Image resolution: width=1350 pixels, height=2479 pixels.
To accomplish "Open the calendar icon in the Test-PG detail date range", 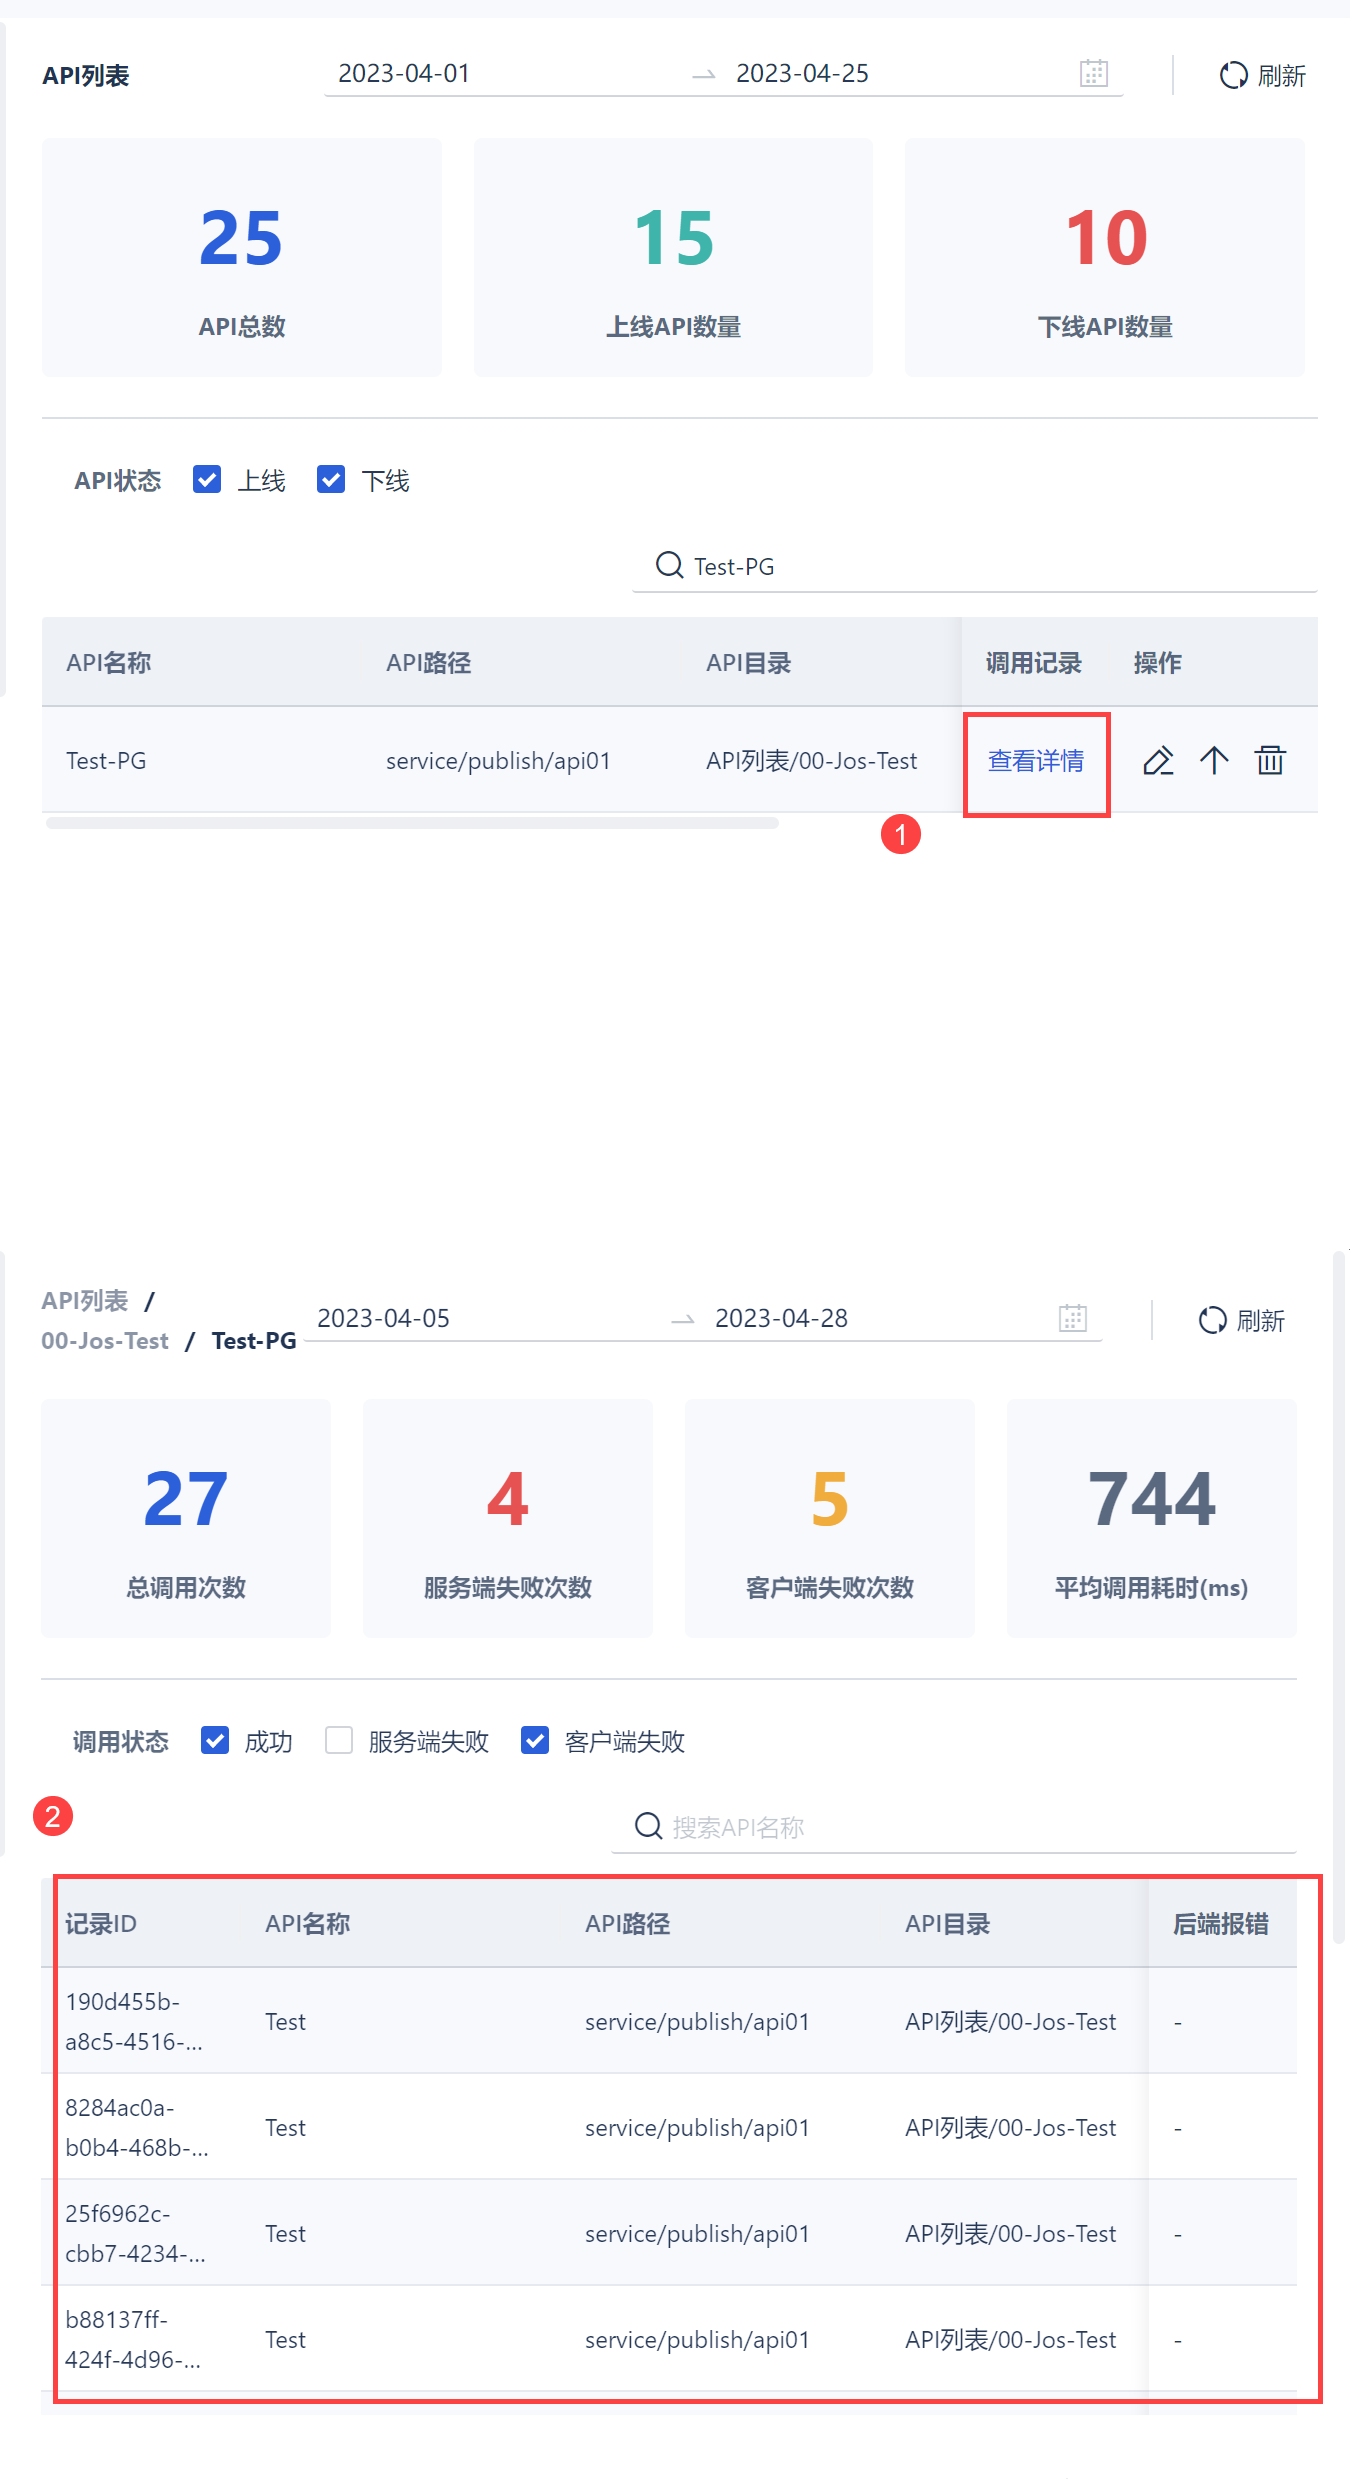I will tap(1072, 1318).
